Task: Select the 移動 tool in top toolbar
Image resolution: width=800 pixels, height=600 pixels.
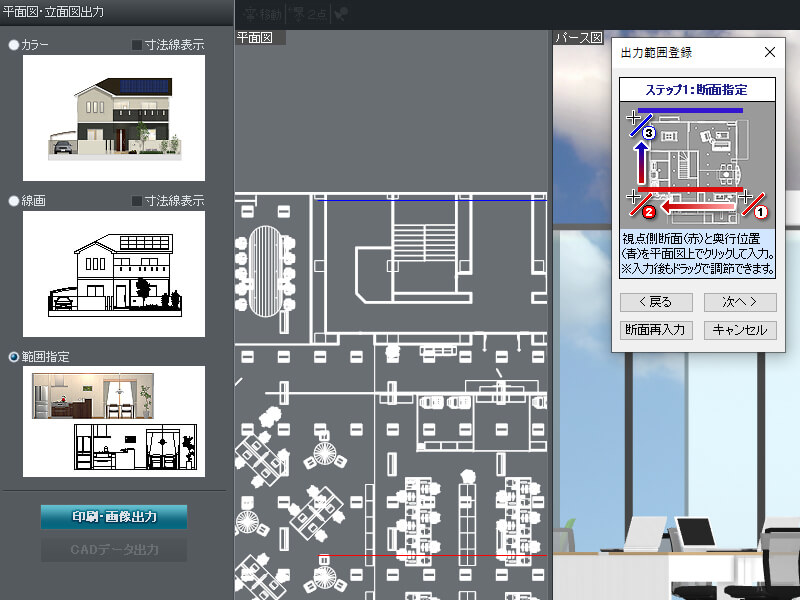Action: (263, 14)
